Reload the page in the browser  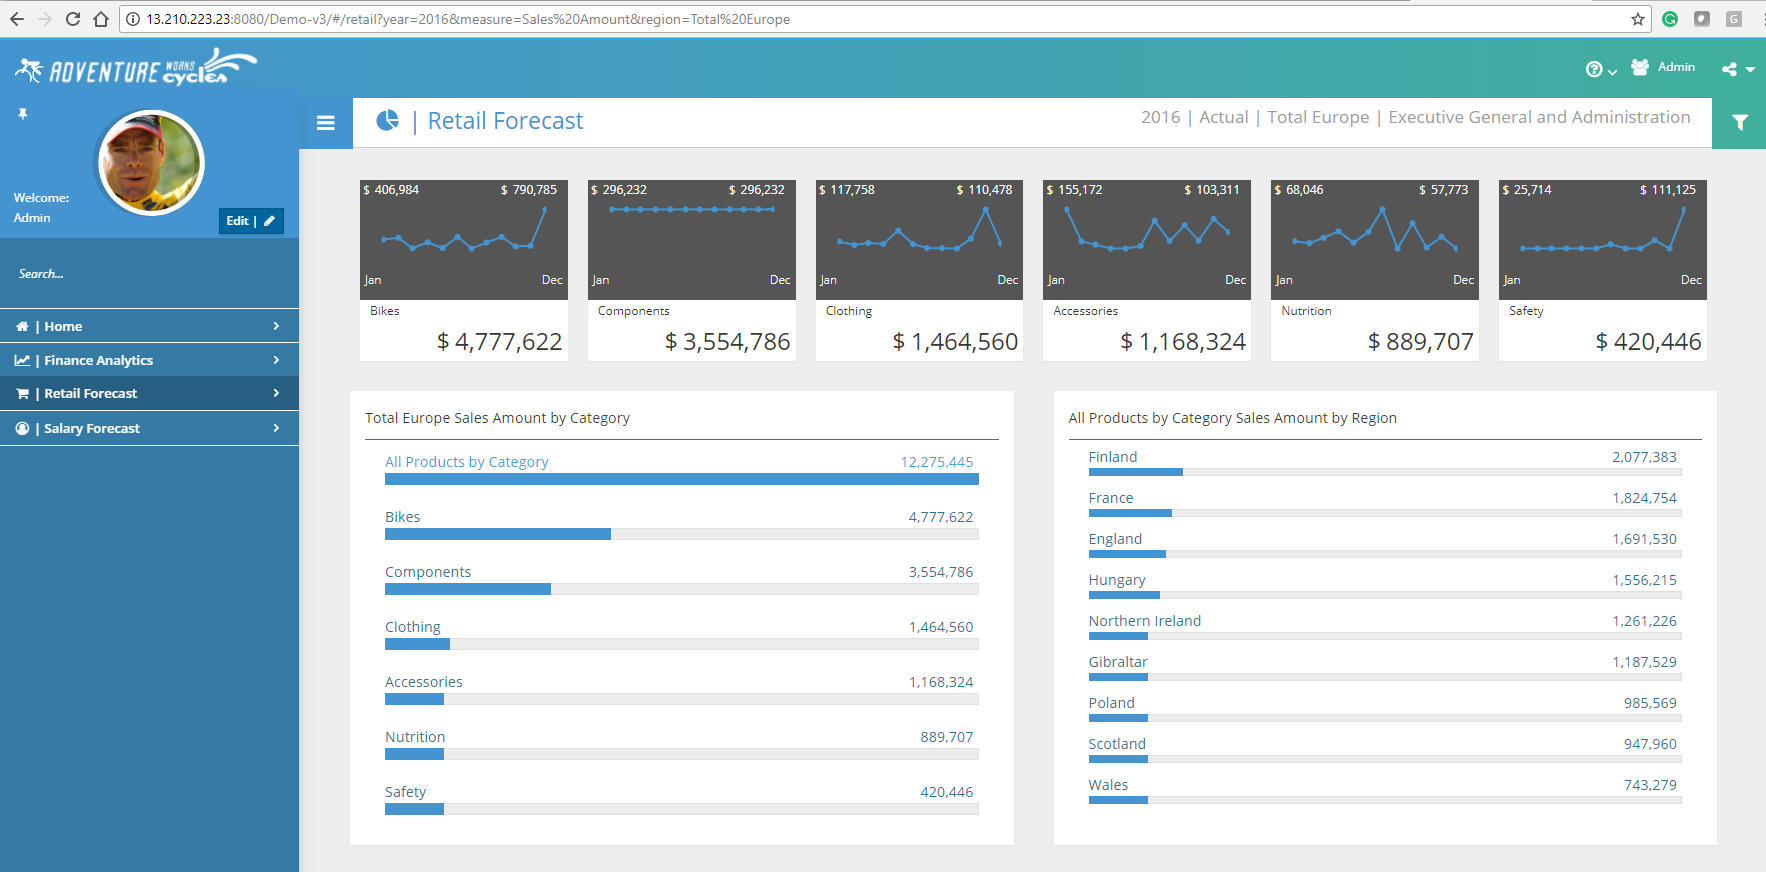[x=72, y=19]
